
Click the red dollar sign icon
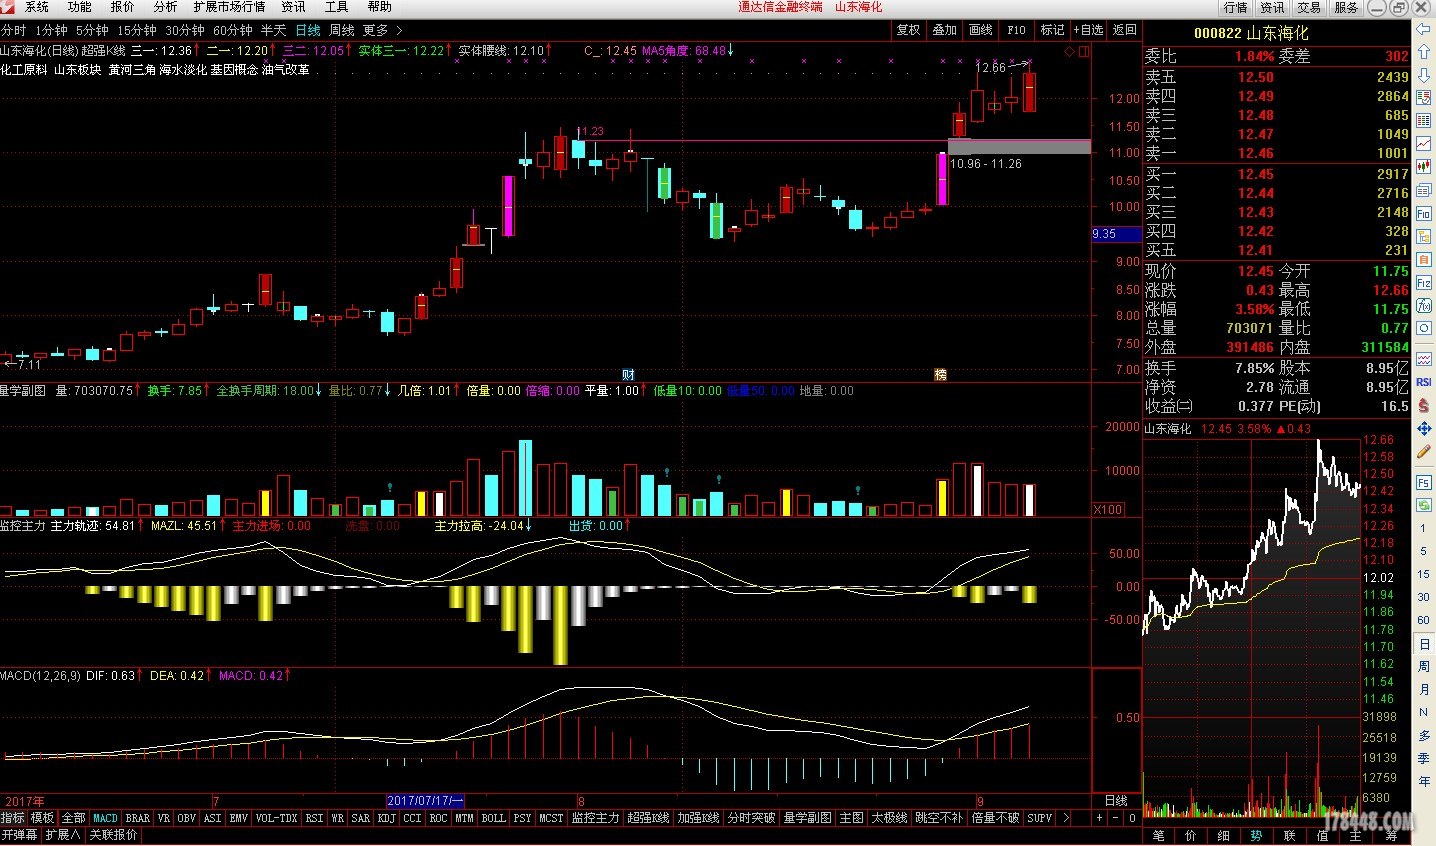(x=1424, y=405)
